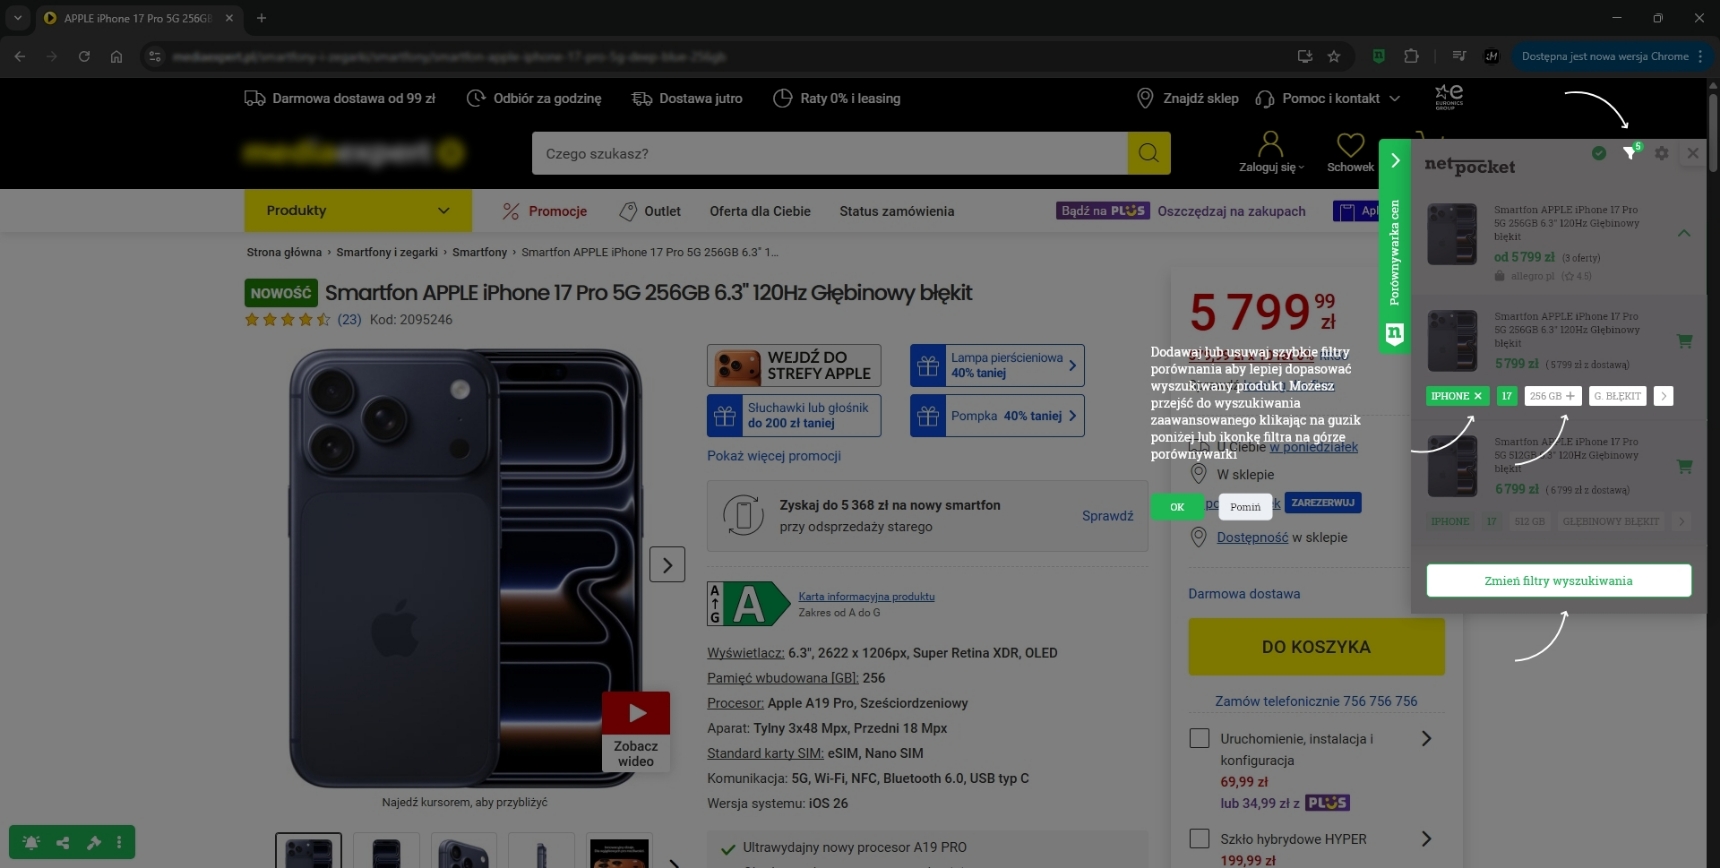This screenshot has width=1720, height=868.
Task: Click the price alert bell icon
Action: tap(31, 842)
